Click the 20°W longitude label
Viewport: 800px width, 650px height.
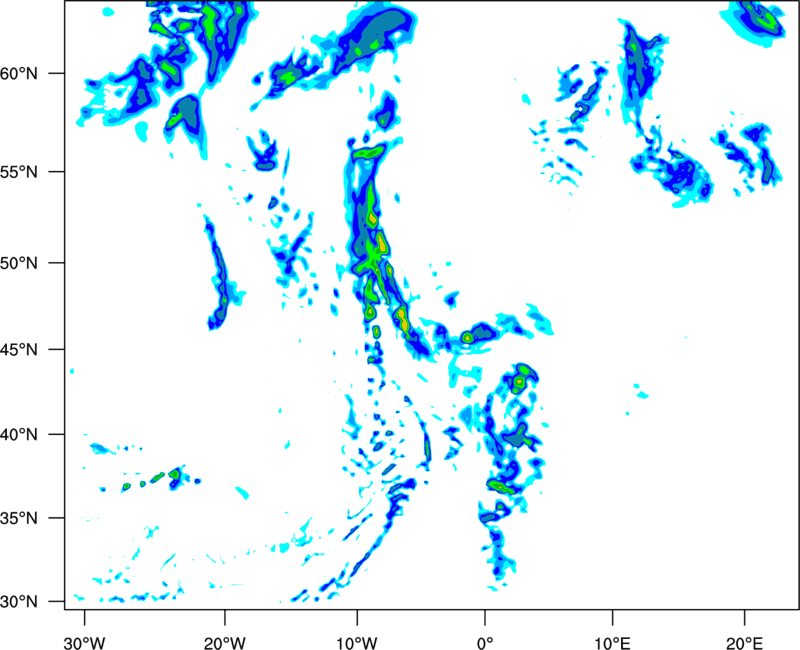coord(225,643)
